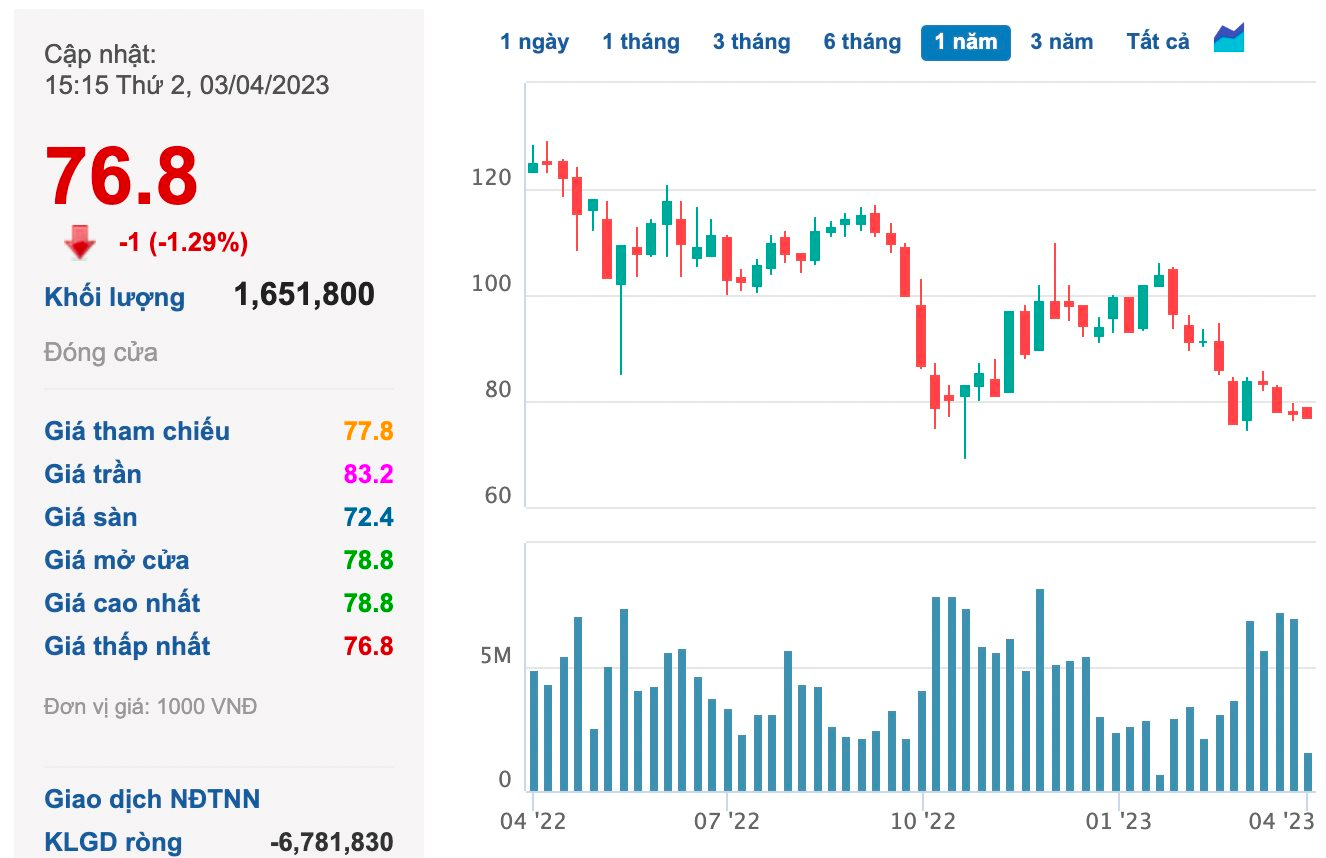Click the 'Giá trần' label
Image resolution: width=1326 pixels, height=858 pixels.
(x=93, y=474)
